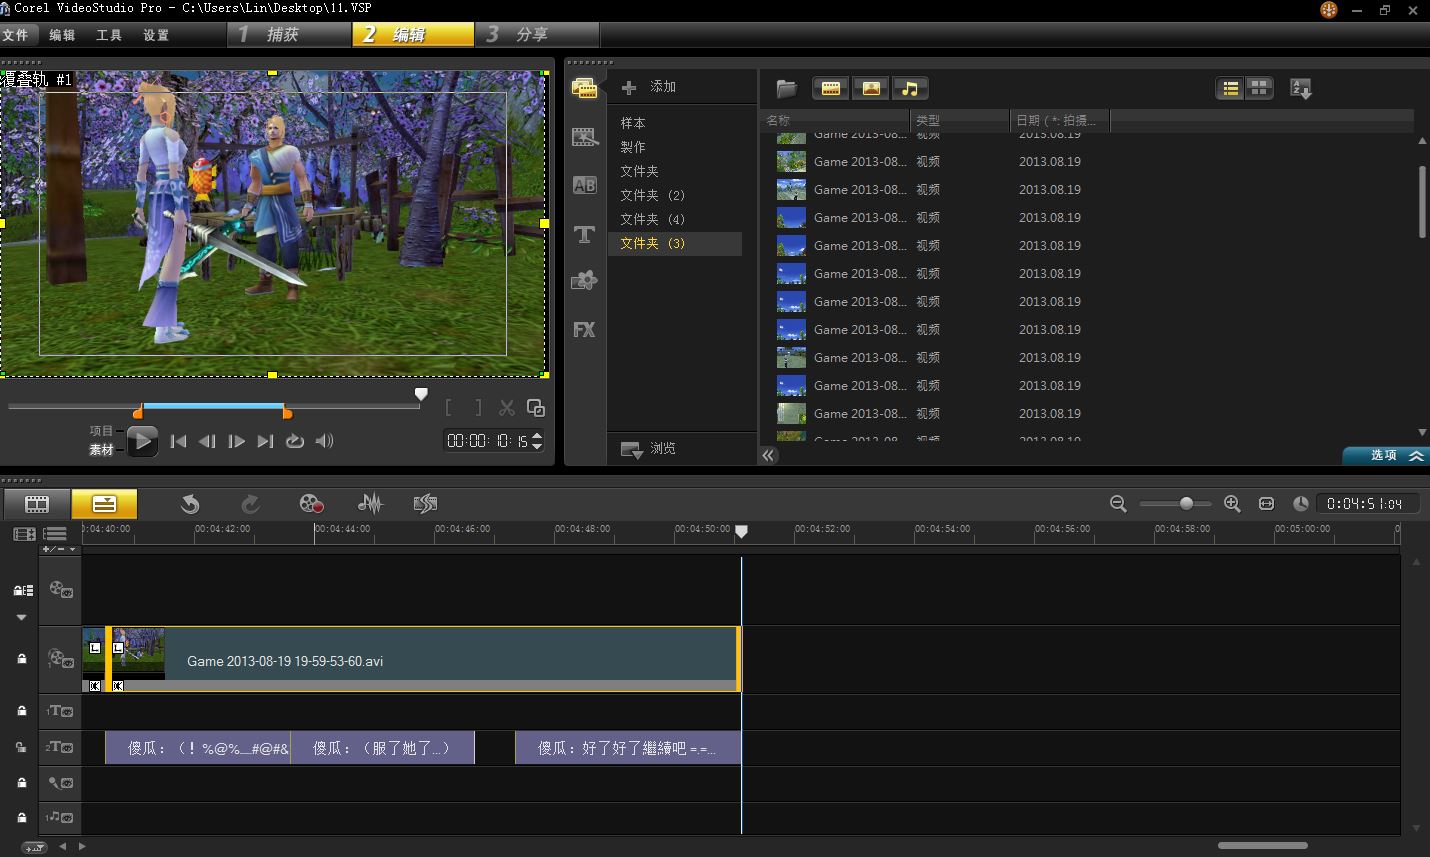
Task: Click the Undo arrow in timeline toolbar
Action: [x=190, y=504]
